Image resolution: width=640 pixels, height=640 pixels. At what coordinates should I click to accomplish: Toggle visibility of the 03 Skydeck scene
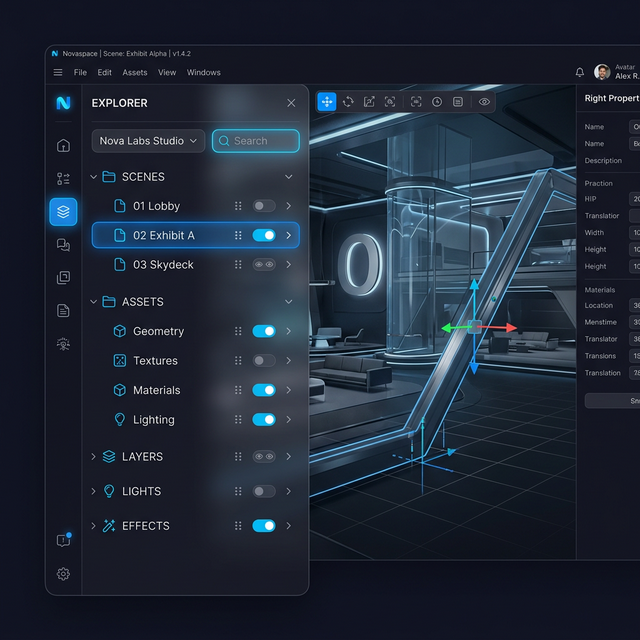click(x=264, y=265)
